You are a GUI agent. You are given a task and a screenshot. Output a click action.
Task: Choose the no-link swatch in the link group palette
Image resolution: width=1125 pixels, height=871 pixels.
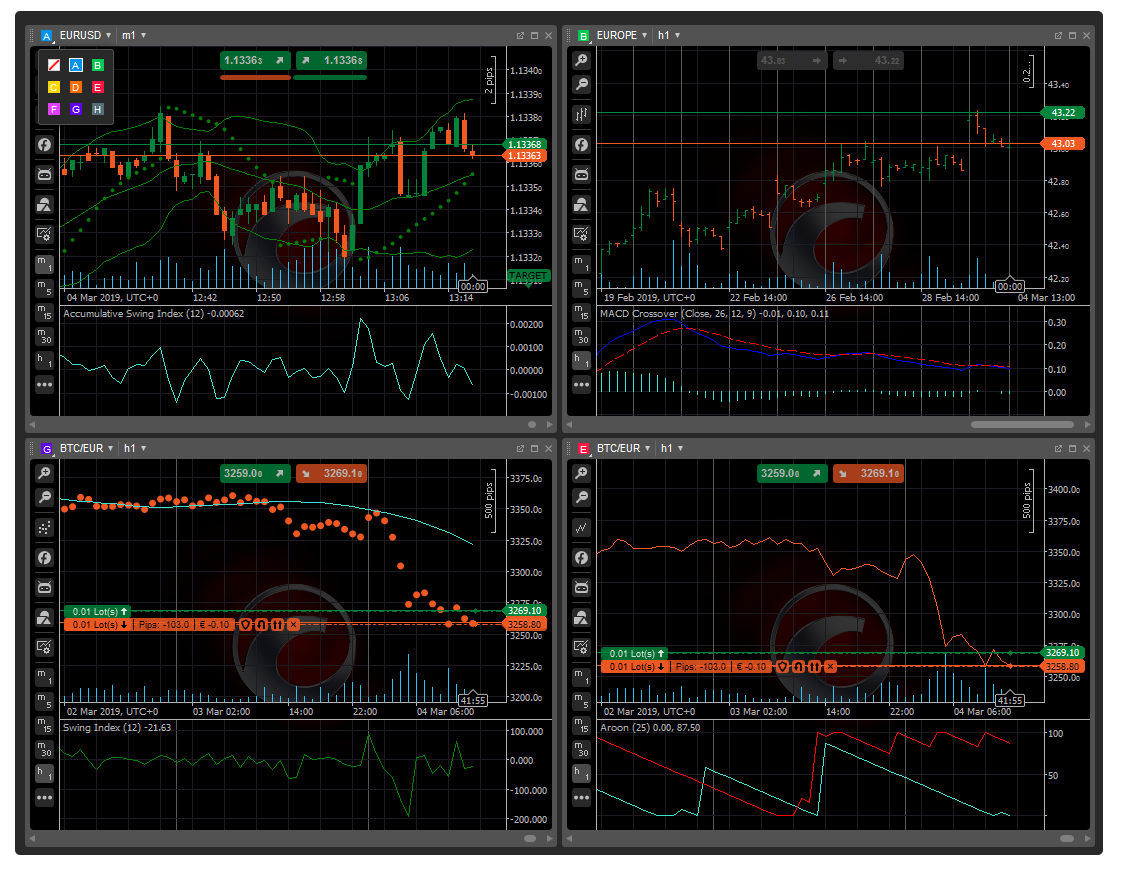[54, 65]
